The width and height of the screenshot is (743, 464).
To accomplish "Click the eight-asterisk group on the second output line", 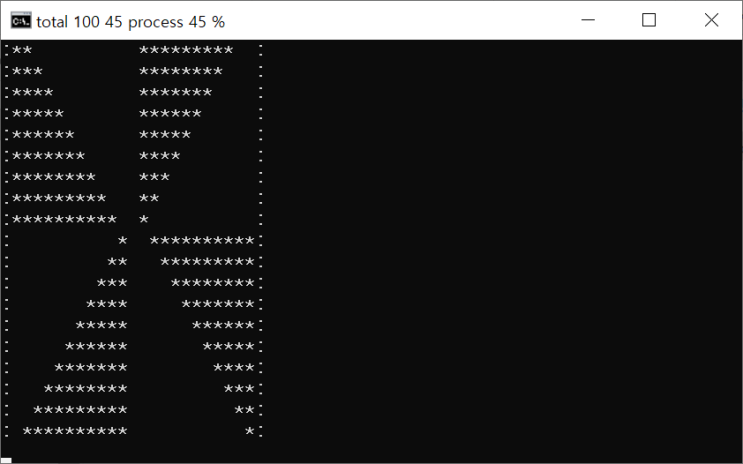I will point(181,71).
